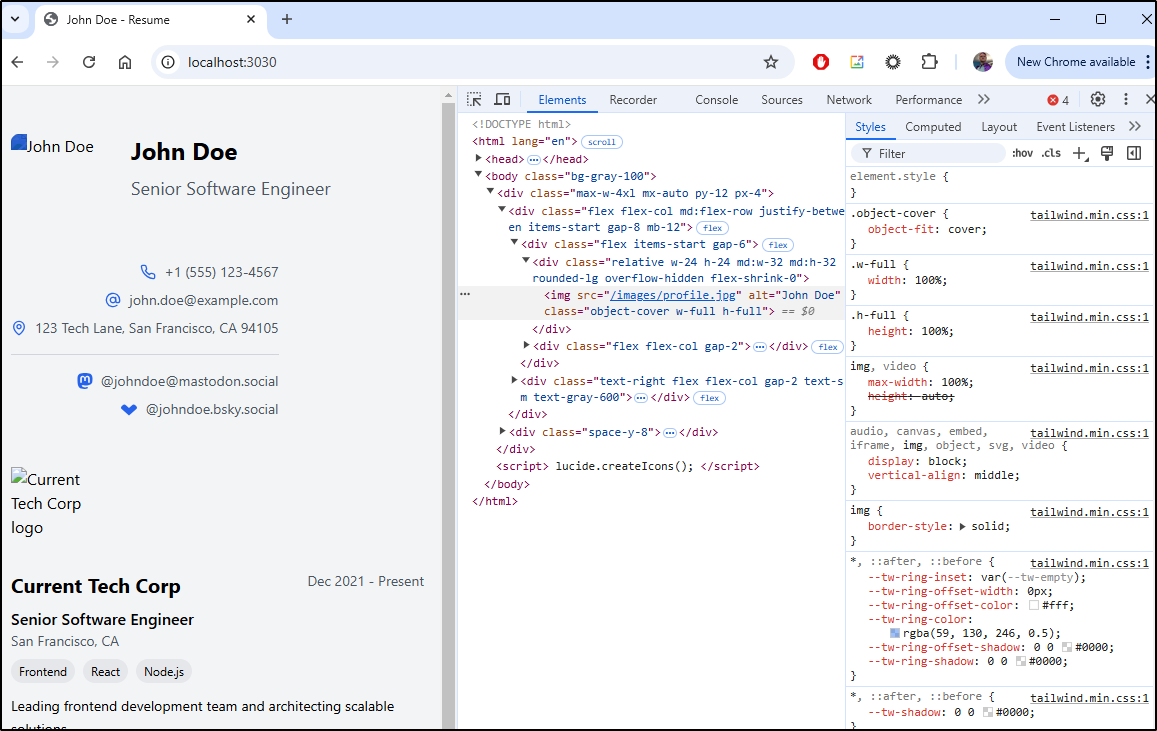Click New Chrome available update button
This screenshot has height=731, width=1157.
pyautogui.click(x=1076, y=62)
